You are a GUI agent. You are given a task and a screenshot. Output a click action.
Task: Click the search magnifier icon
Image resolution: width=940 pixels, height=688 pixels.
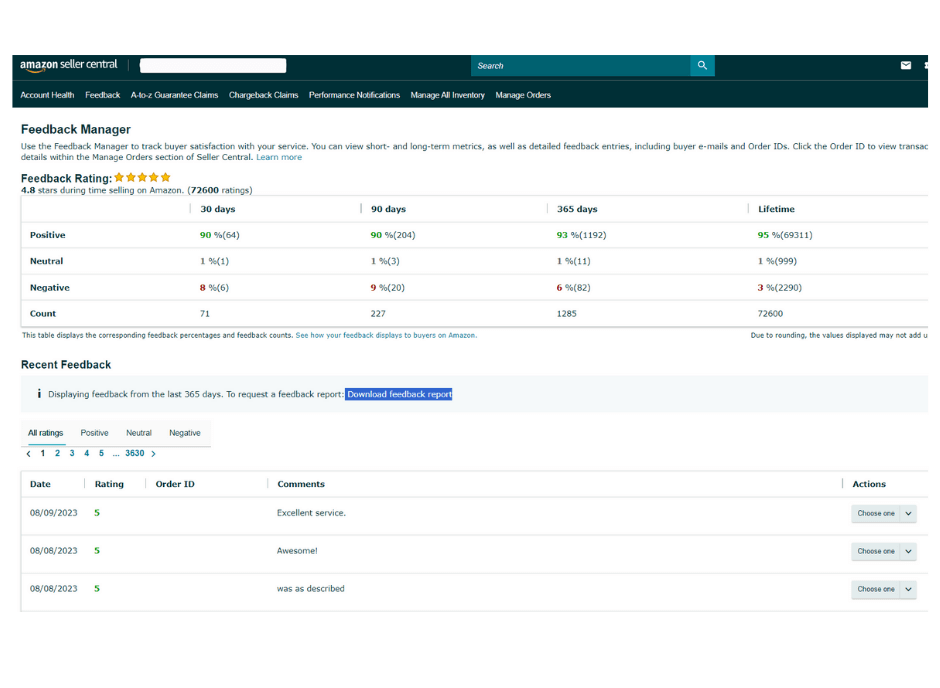pos(702,66)
